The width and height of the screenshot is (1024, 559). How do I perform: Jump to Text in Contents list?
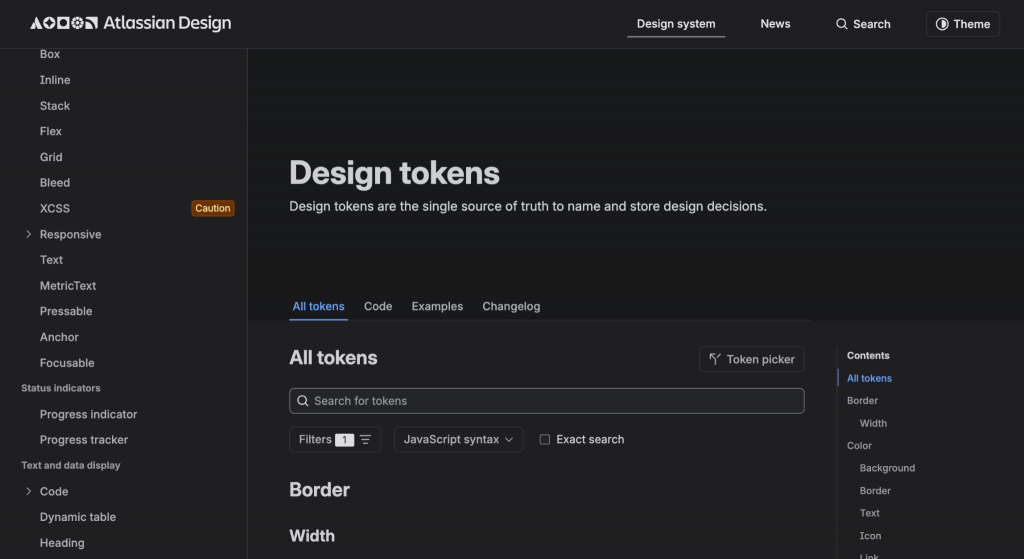[x=870, y=513]
